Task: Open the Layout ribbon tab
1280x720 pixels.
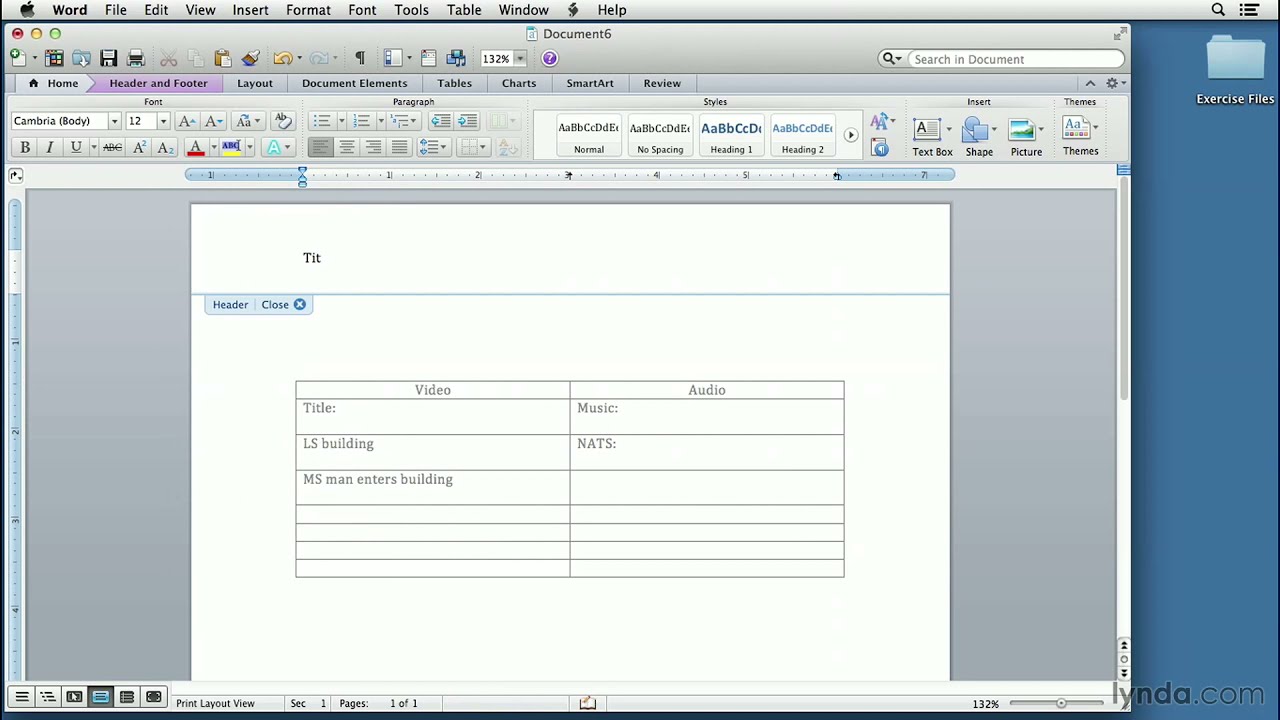Action: pos(254,83)
